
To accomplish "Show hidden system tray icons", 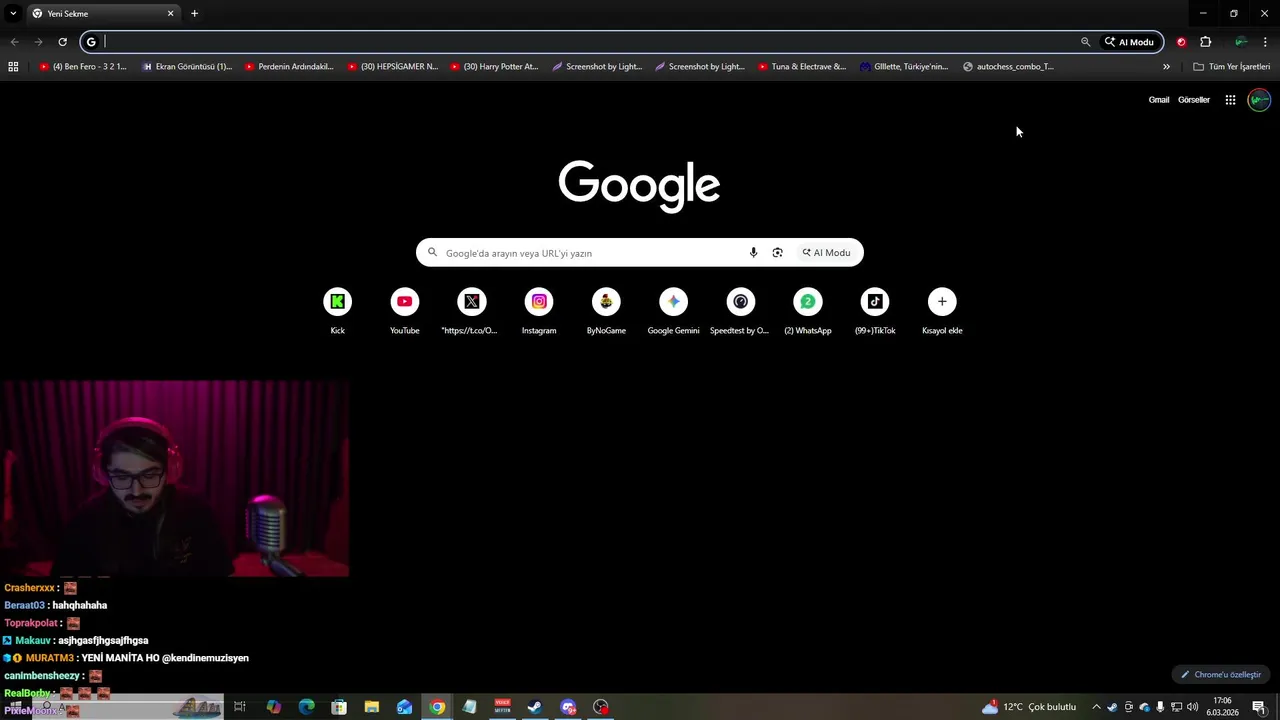I will pos(1096,707).
